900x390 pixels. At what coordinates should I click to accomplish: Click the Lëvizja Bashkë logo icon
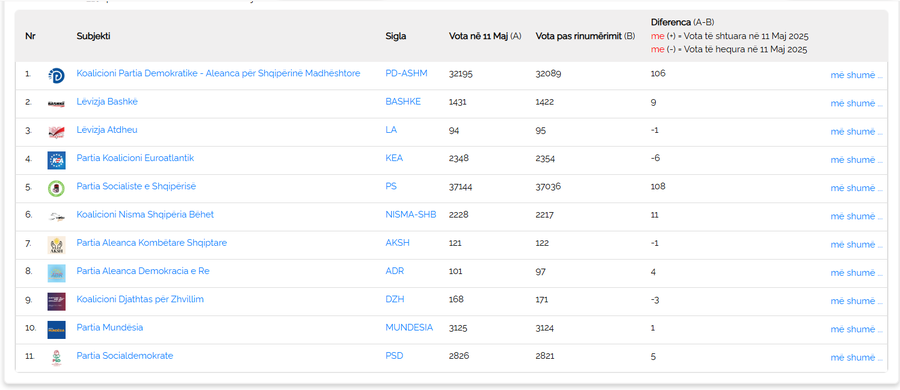(x=56, y=103)
